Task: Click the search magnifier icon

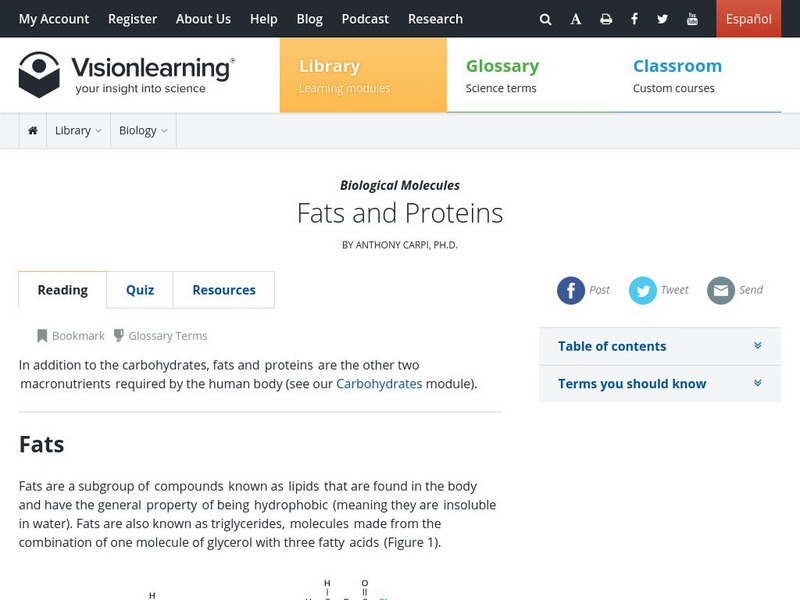Action: tap(545, 19)
